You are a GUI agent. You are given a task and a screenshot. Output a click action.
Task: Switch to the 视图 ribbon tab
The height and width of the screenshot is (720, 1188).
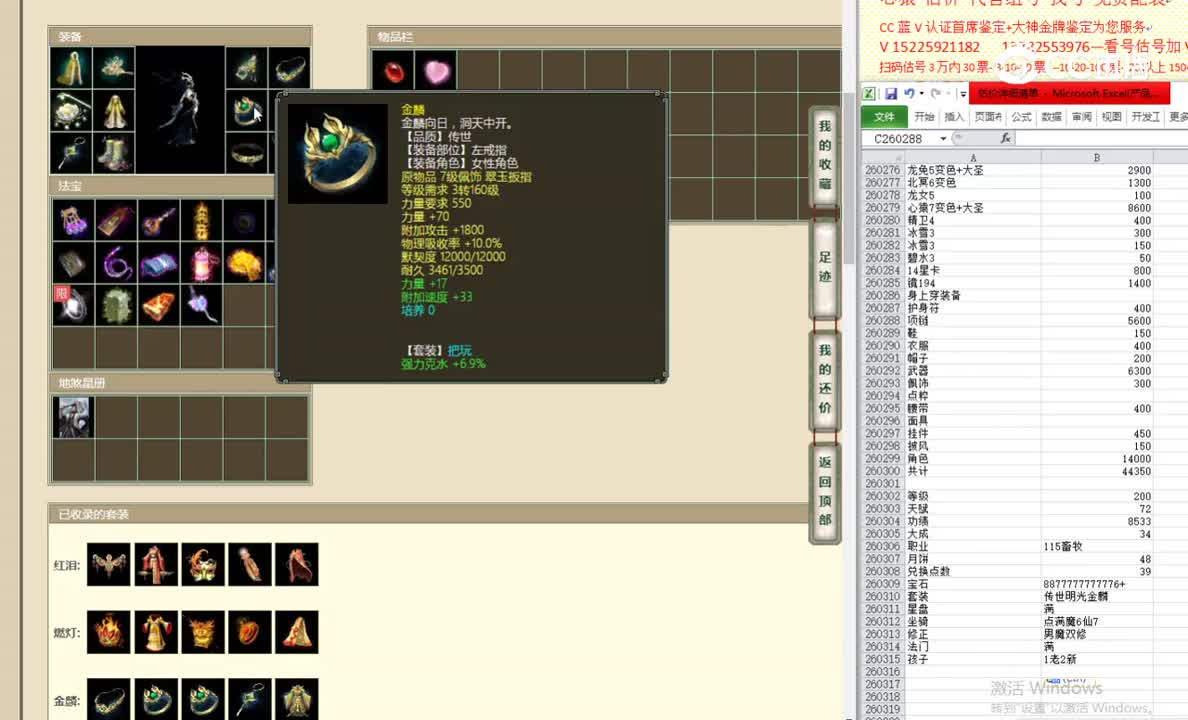[1111, 117]
